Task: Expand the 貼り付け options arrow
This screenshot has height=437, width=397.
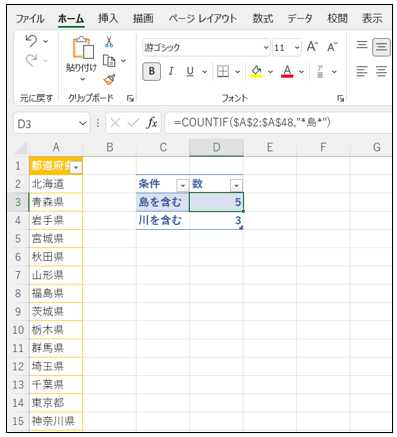Action: pos(82,79)
